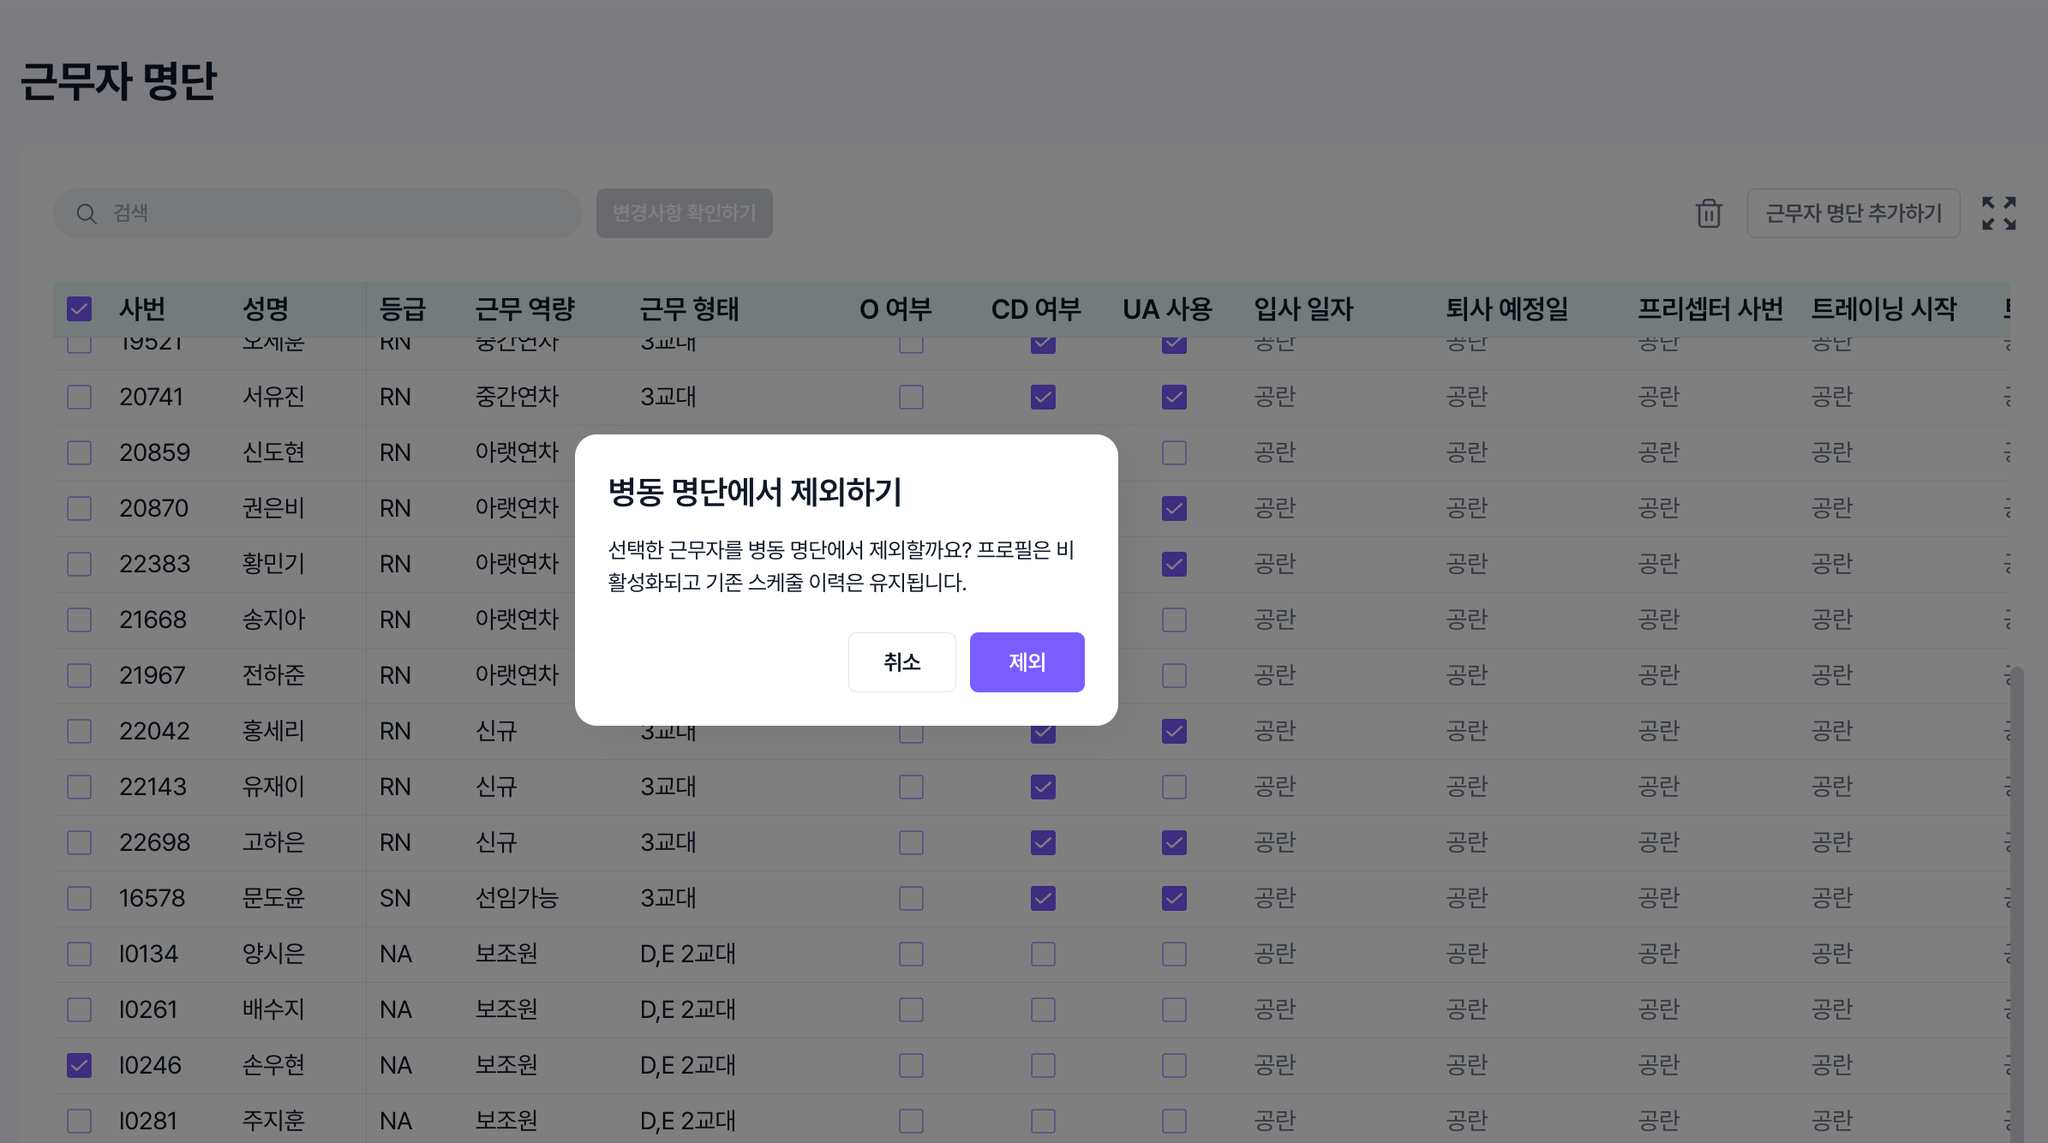2048x1143 pixels.
Task: Focus the 검색 search field
Action: click(318, 213)
